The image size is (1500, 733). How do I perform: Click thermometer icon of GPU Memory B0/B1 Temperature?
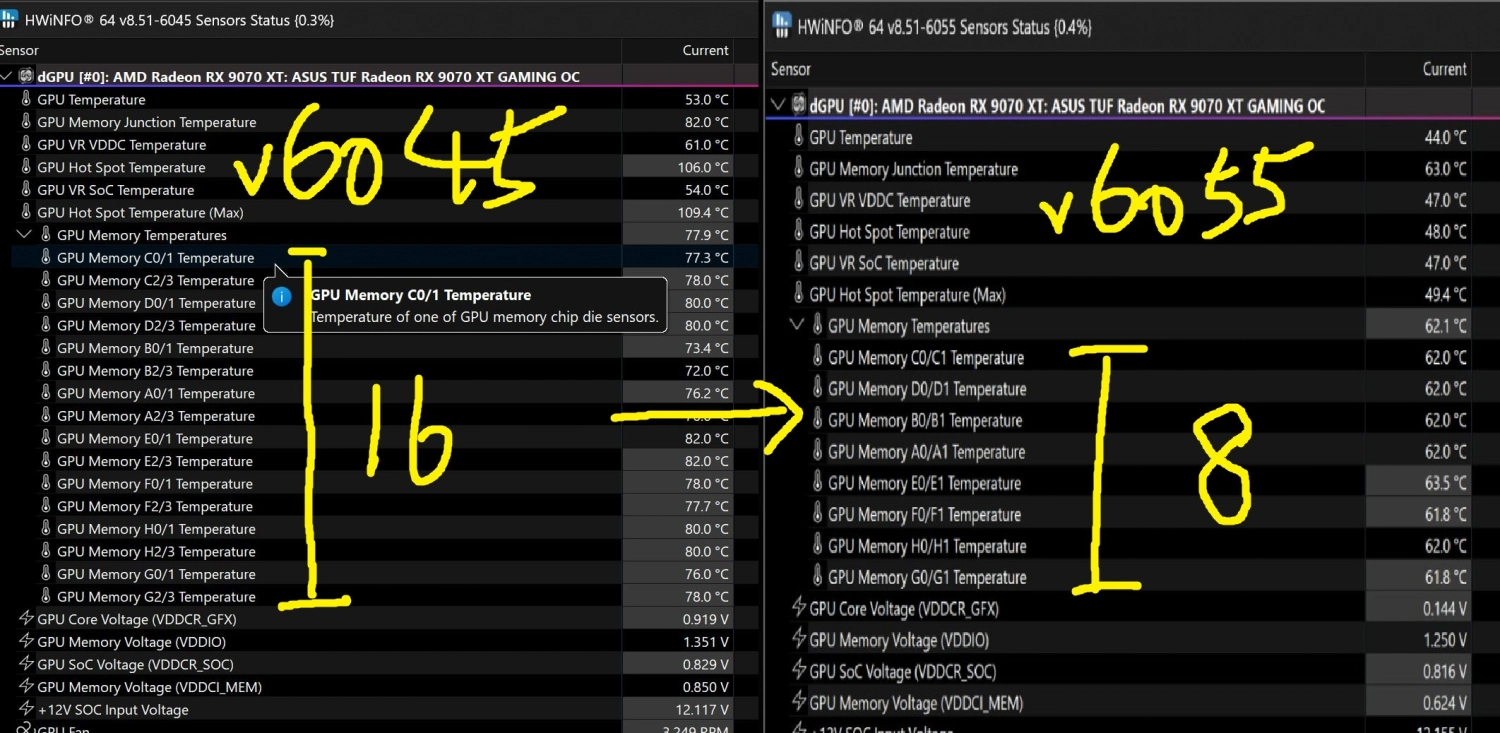tap(818, 420)
